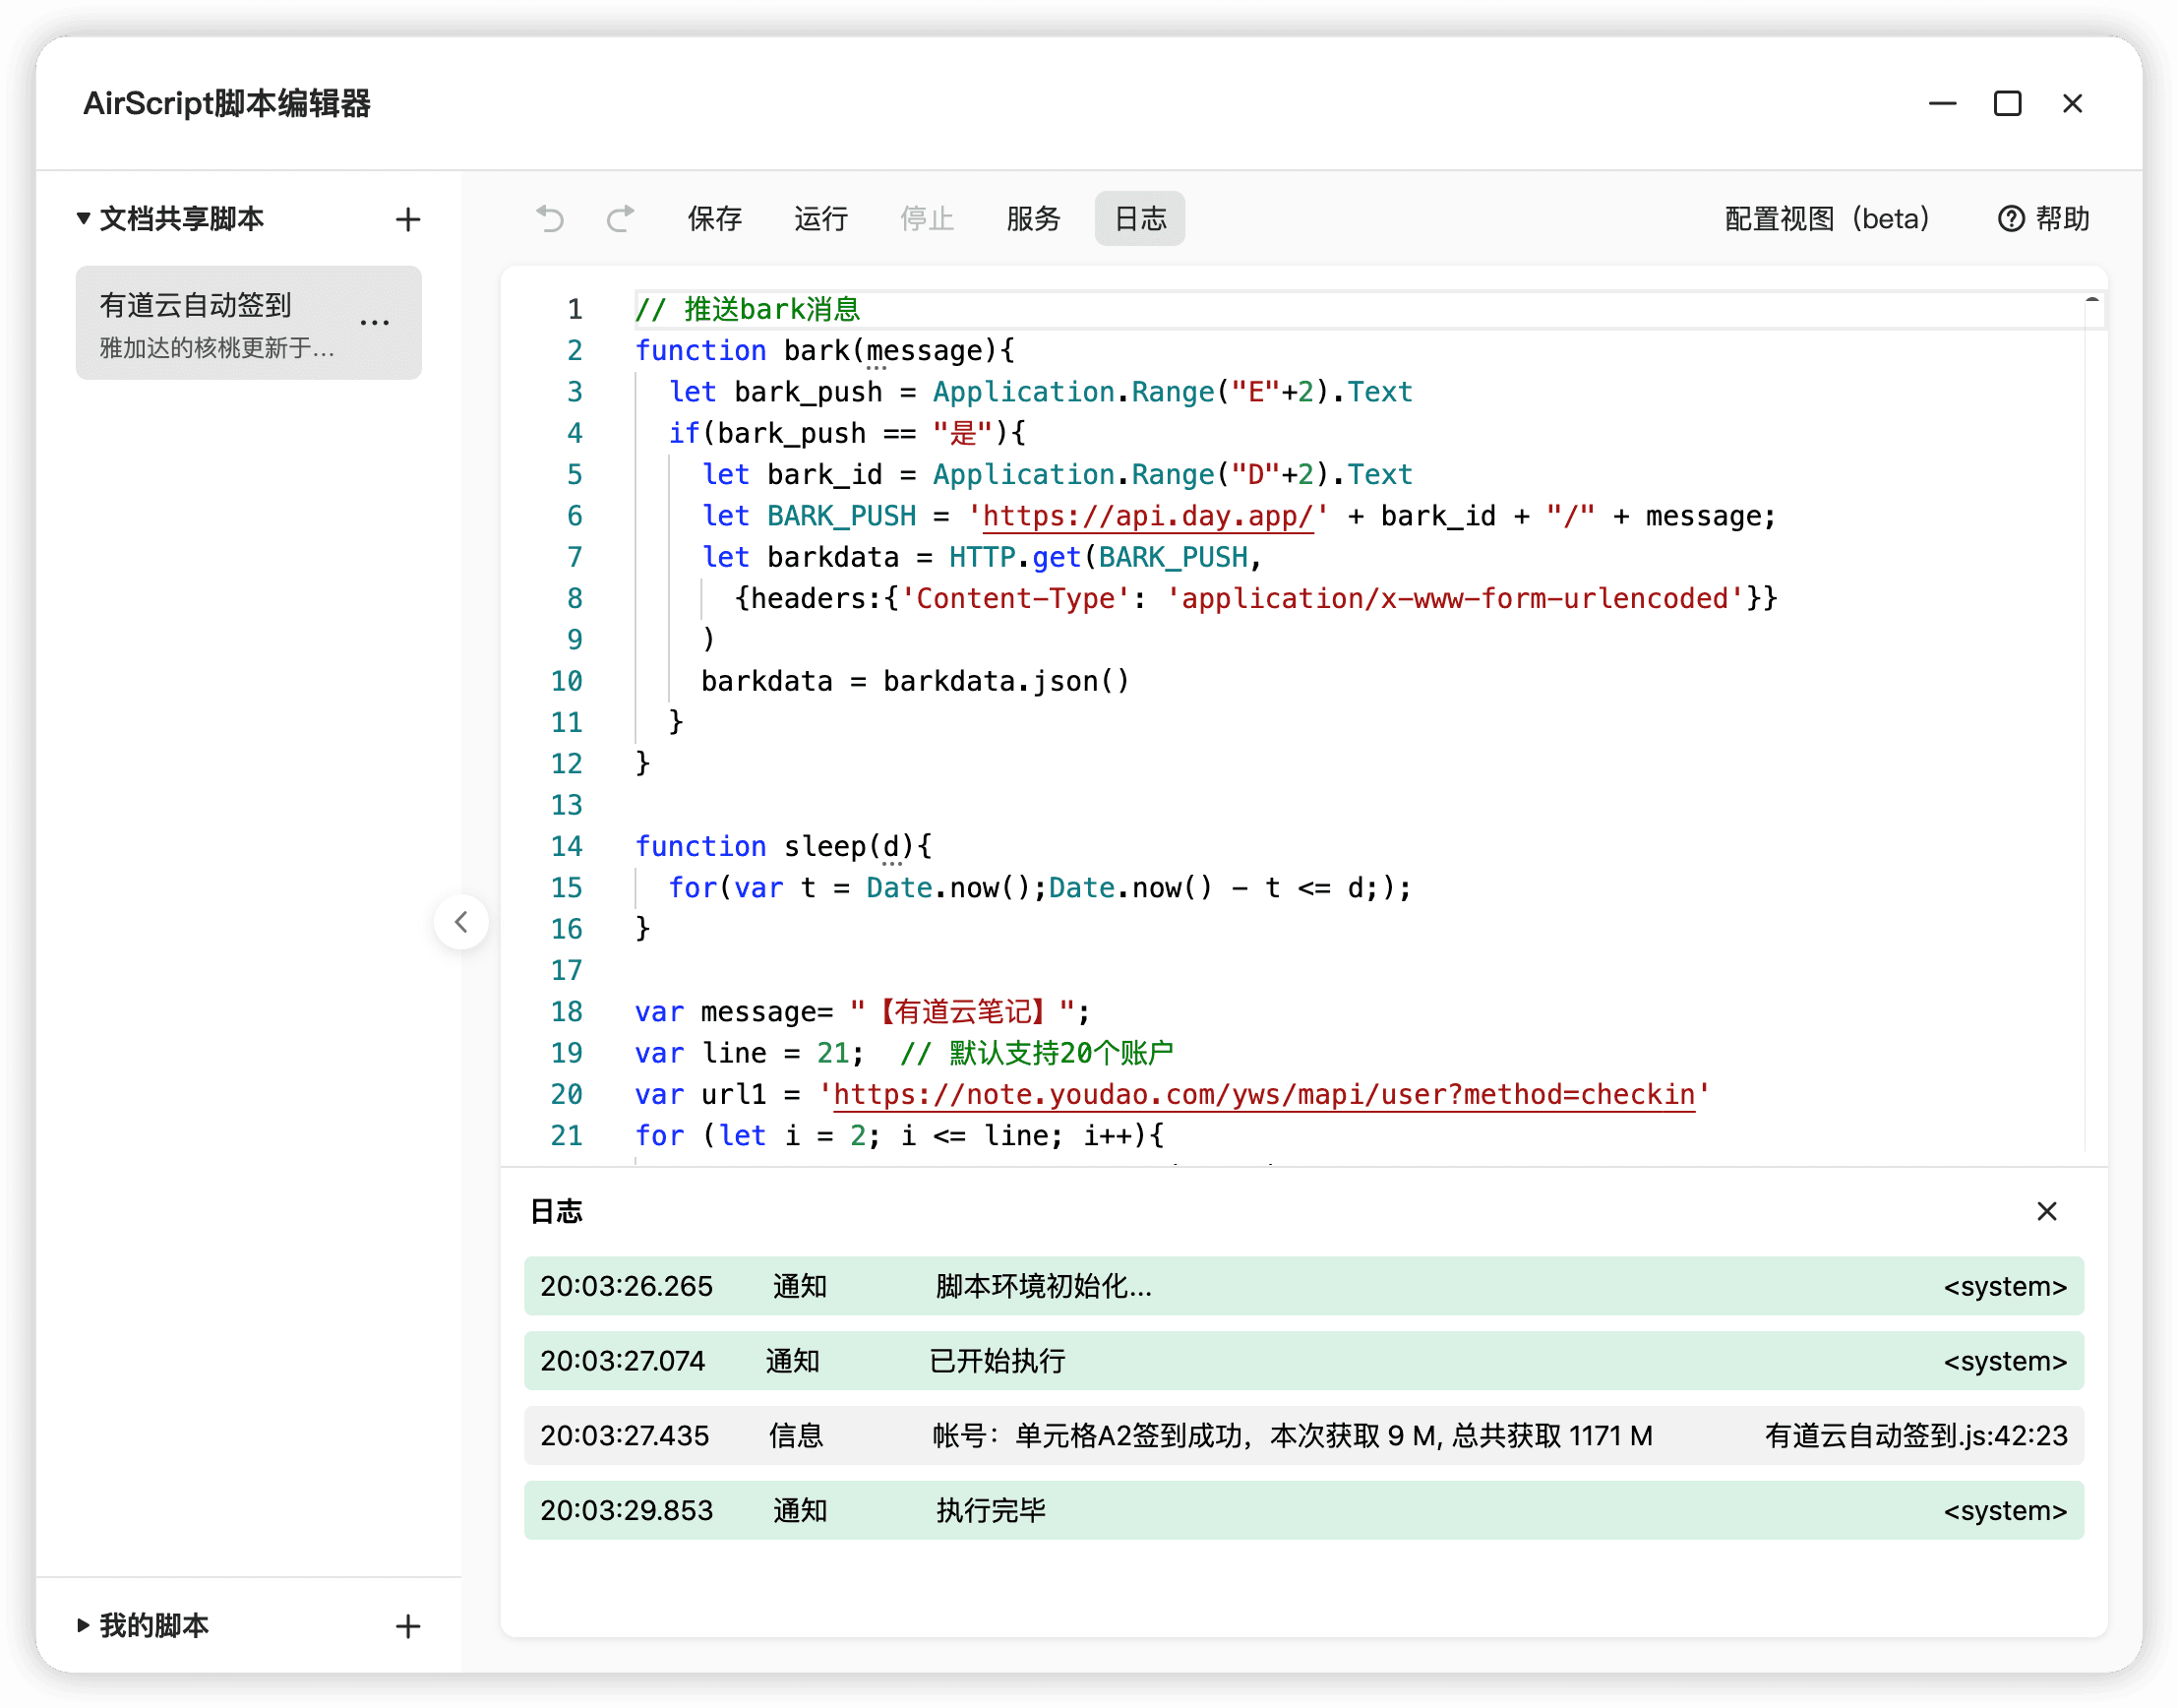Open the 有道云自动签到 script options menu
This screenshot has height=1708, width=2178.
pos(374,322)
